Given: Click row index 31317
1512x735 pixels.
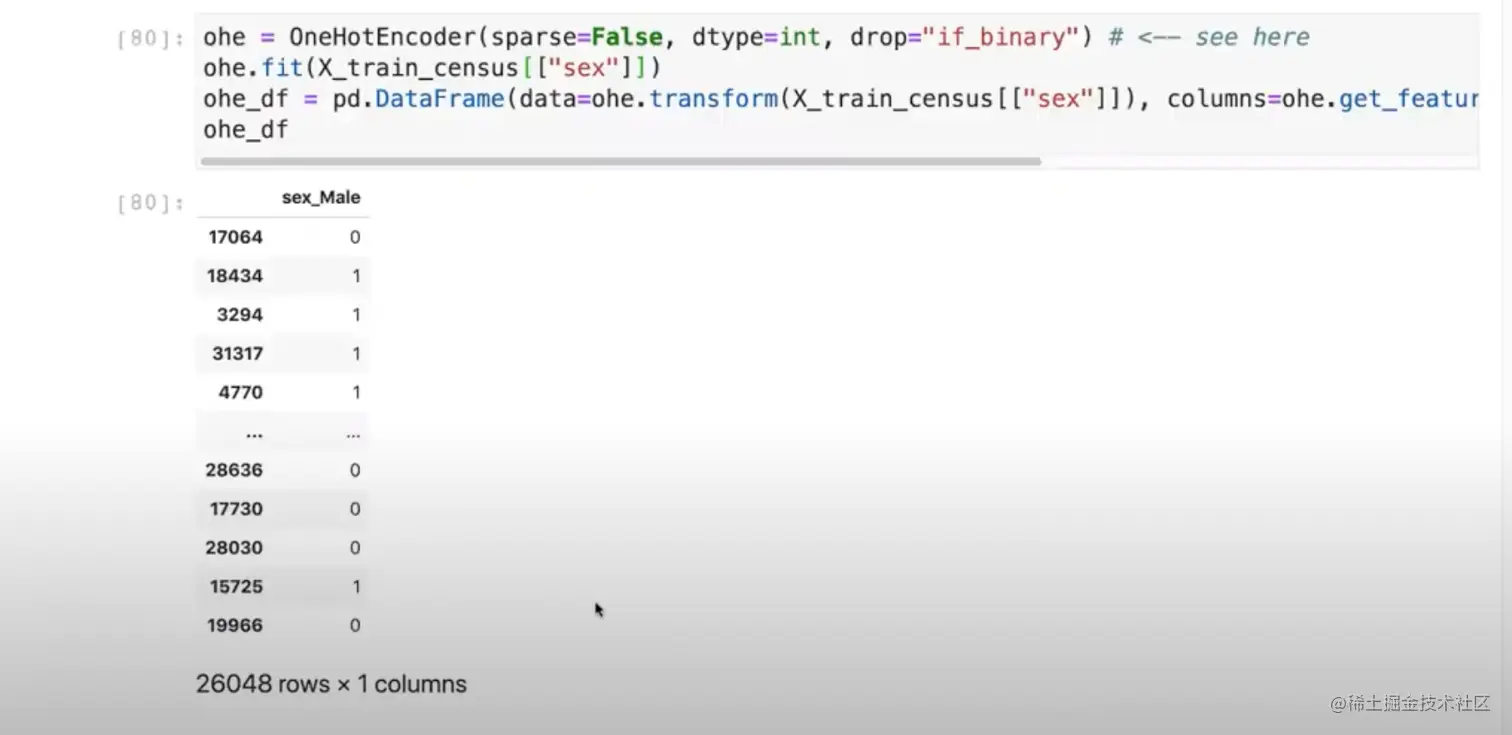Looking at the screenshot, I should tap(238, 353).
